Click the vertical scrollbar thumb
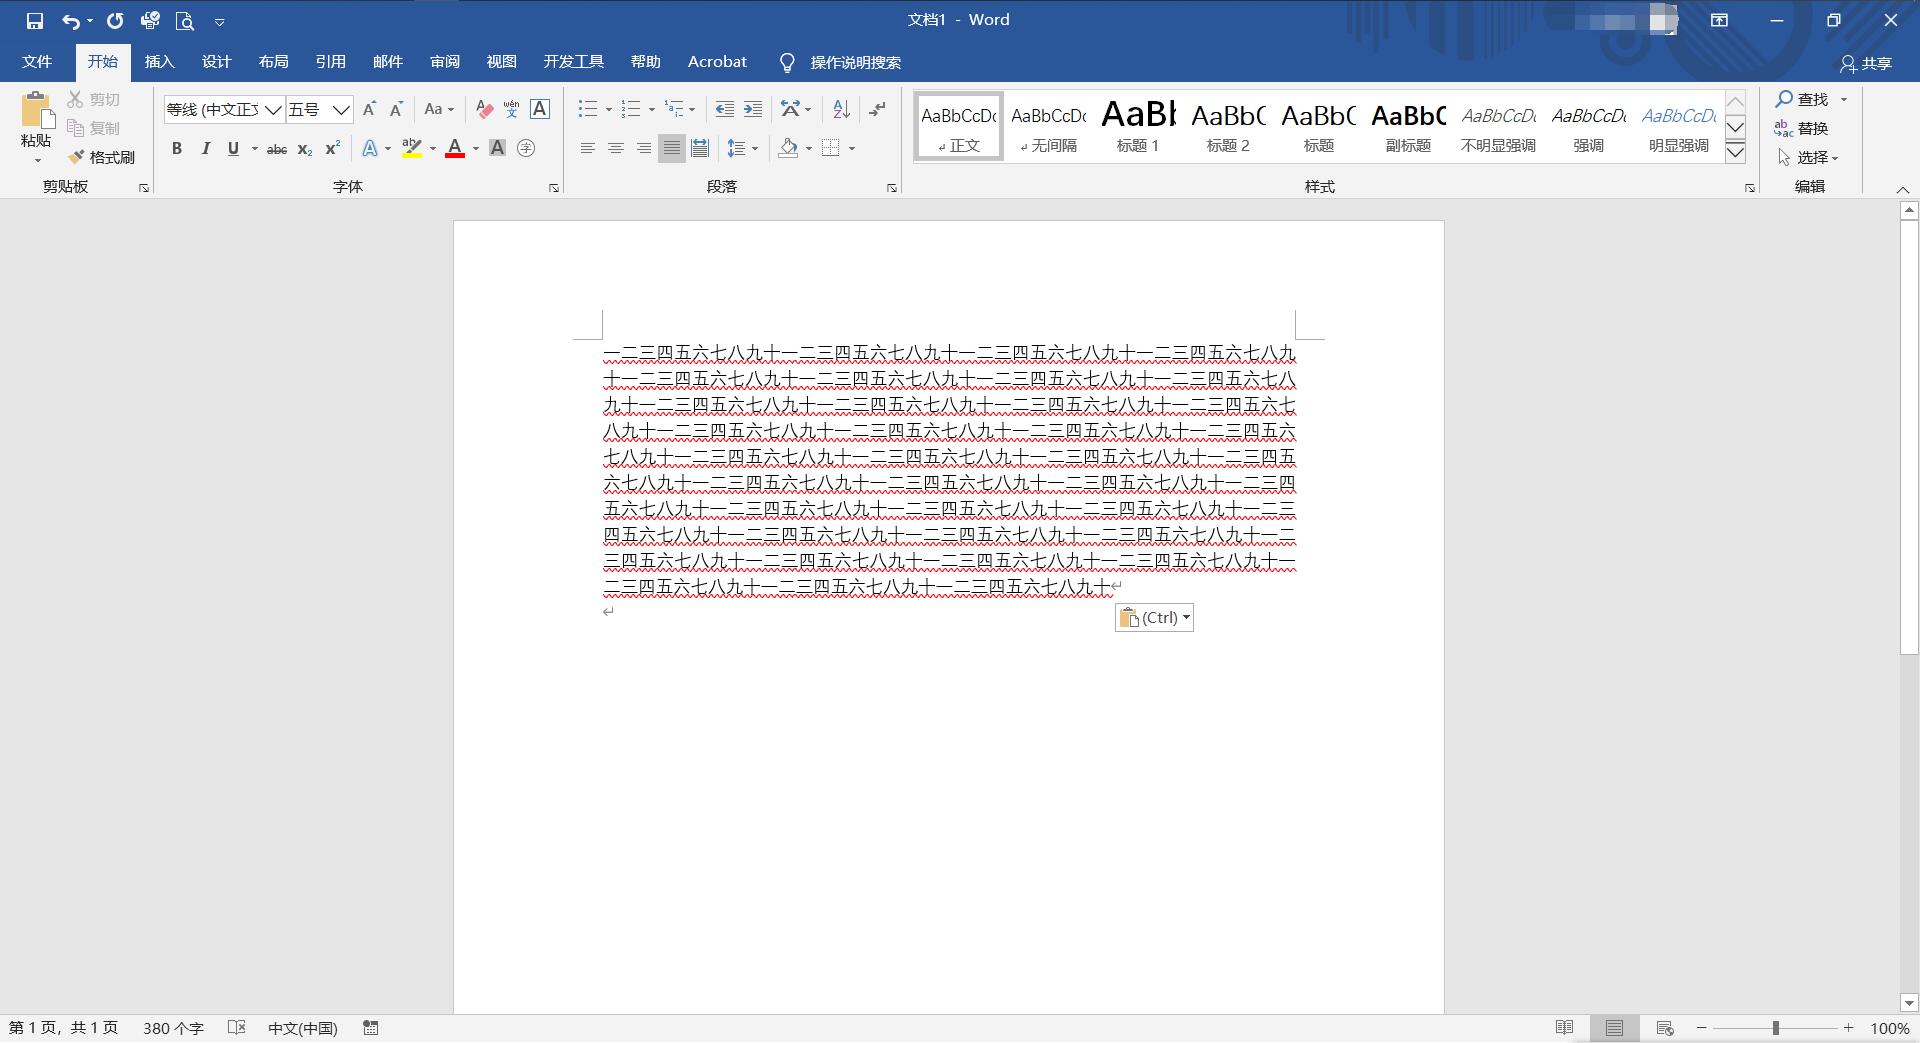 tap(1909, 437)
